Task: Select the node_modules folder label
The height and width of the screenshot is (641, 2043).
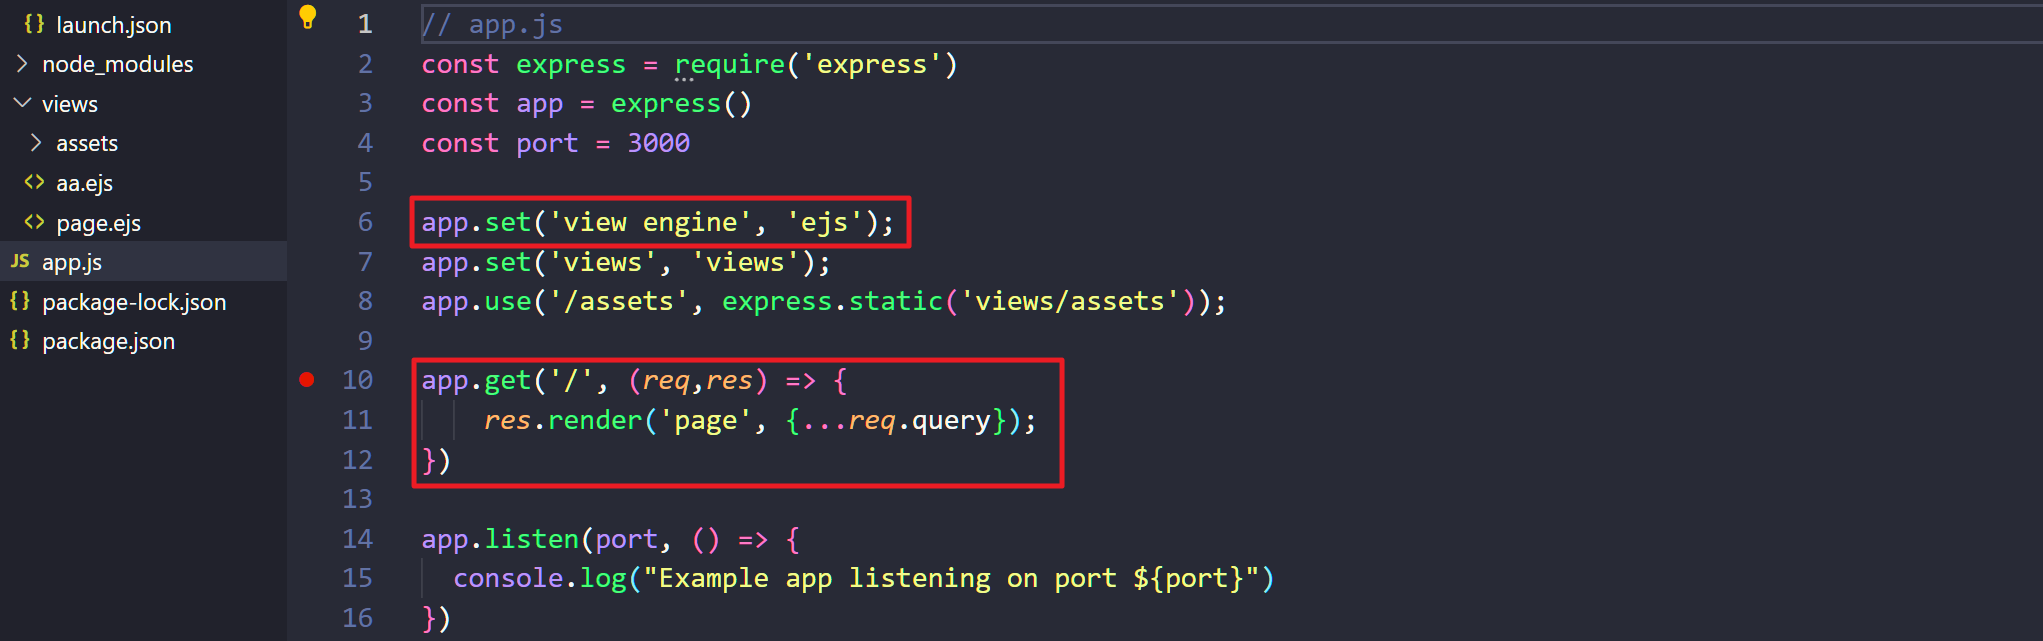Action: point(117,64)
